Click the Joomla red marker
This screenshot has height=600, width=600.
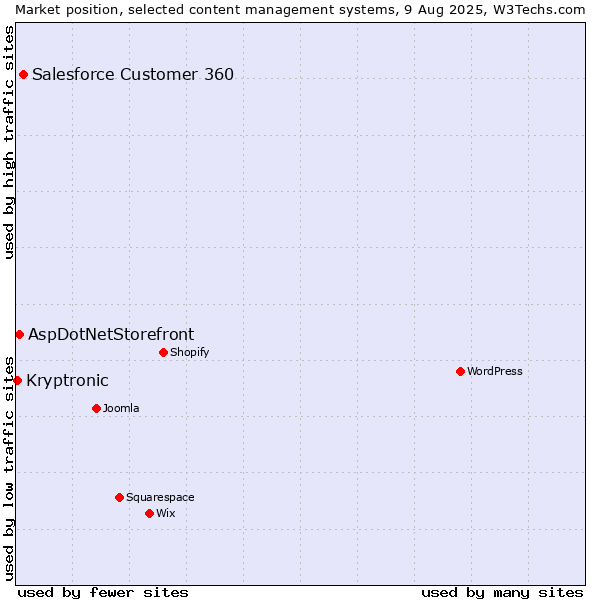click(x=96, y=409)
